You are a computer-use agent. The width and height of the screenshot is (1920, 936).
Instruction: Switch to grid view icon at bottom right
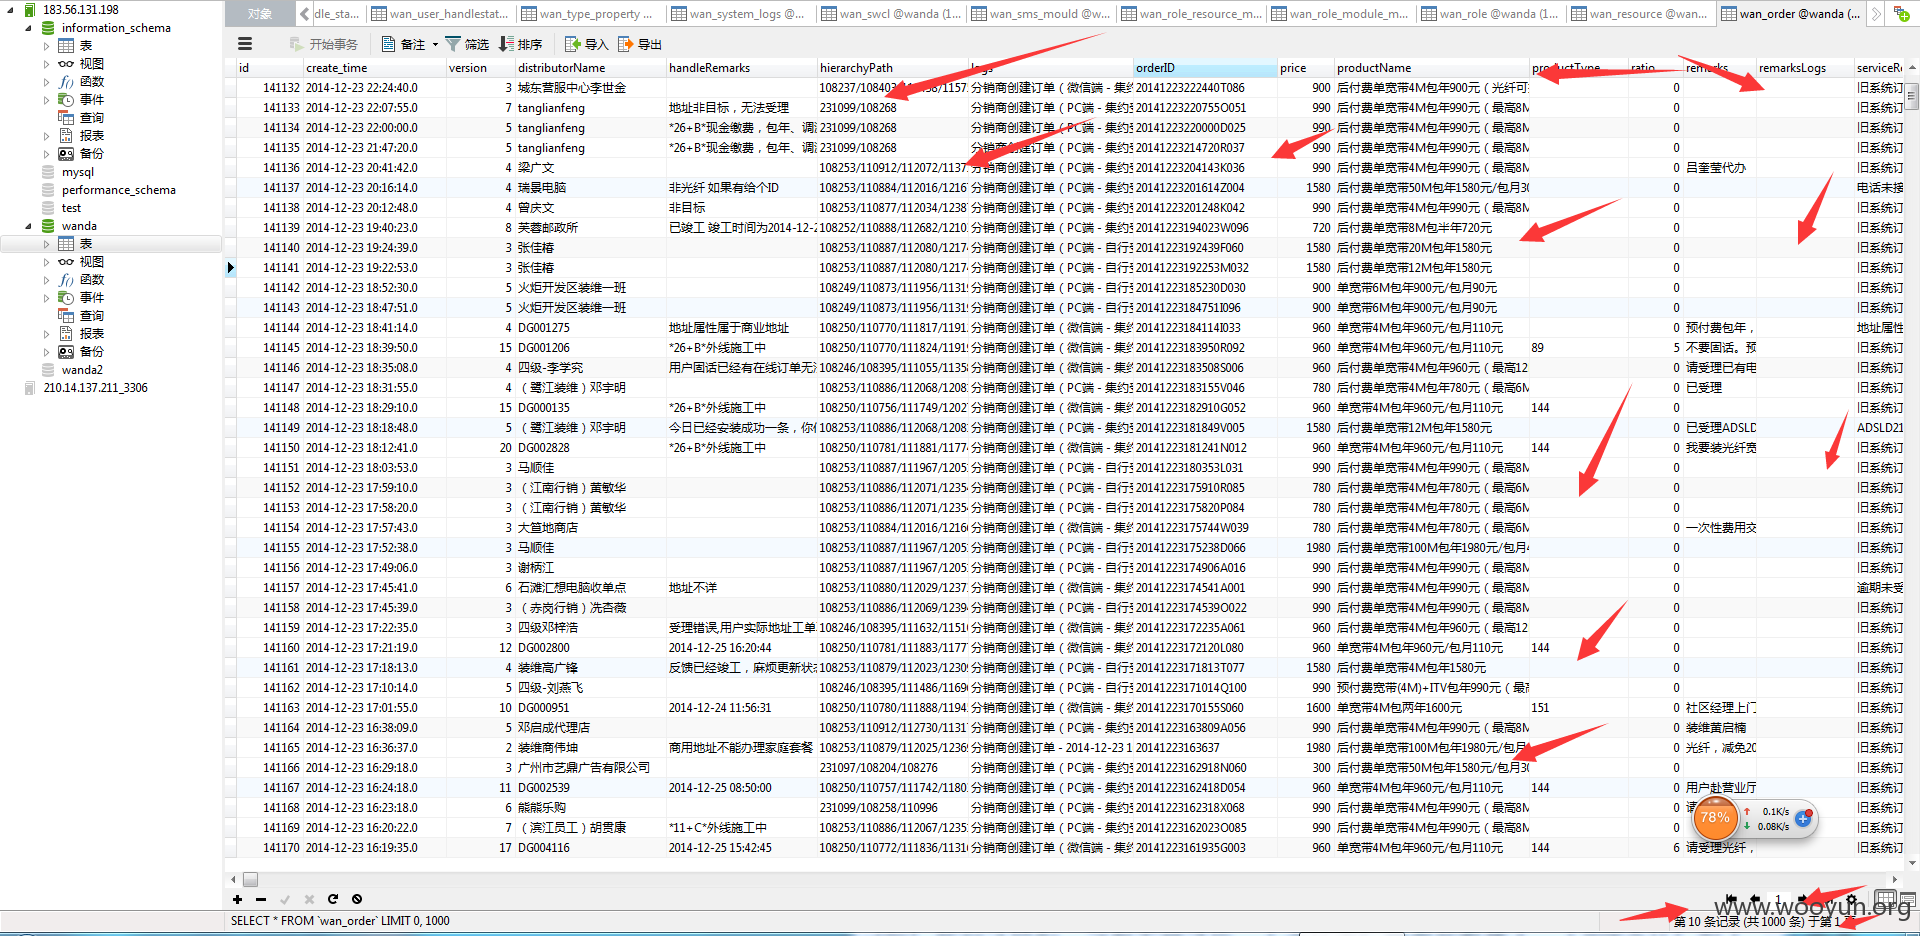click(1885, 899)
